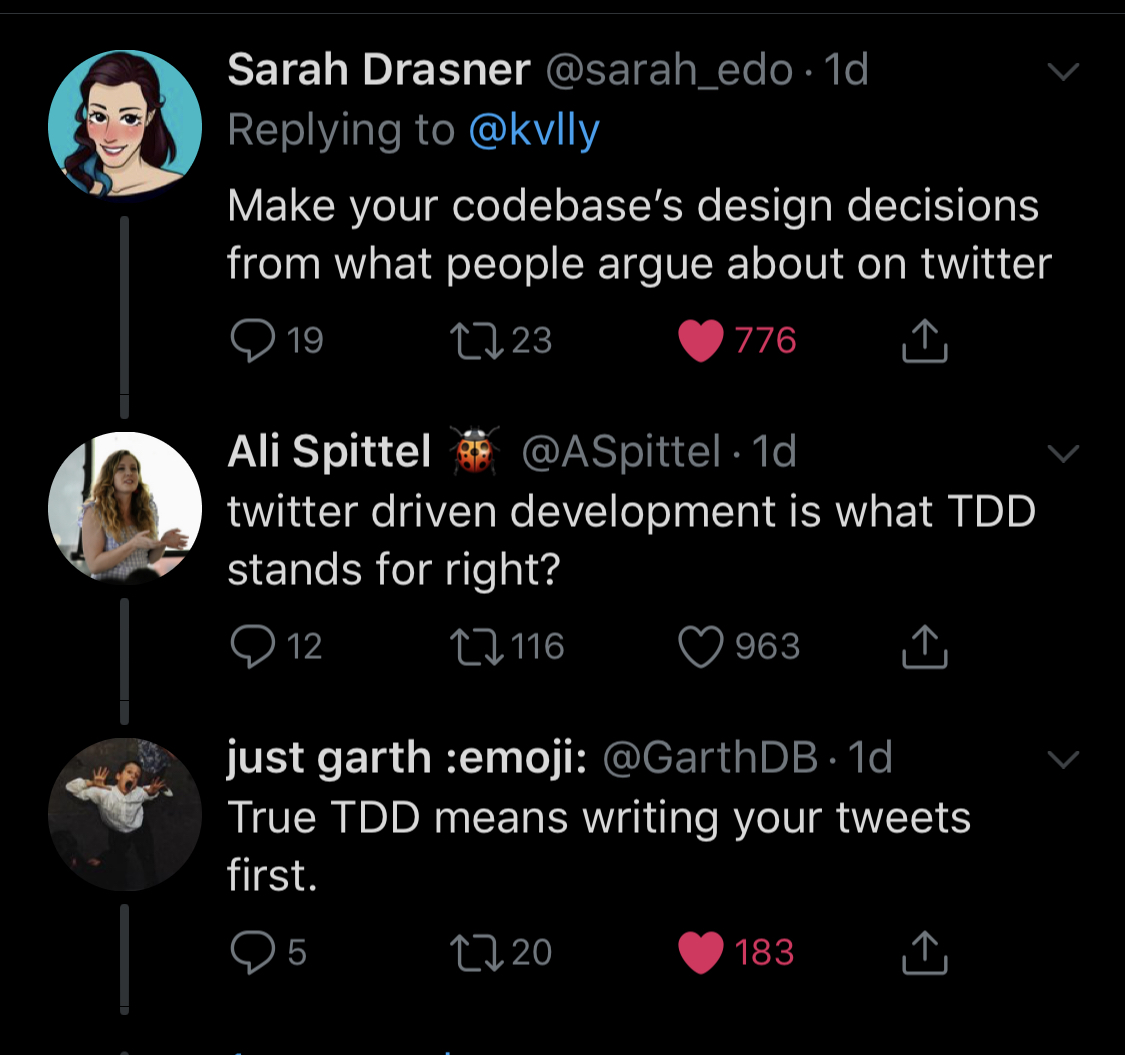Viewport: 1125px width, 1055px height.
Task: Unlike Sarah Drasner's tweet with 776 likes
Action: (x=701, y=341)
